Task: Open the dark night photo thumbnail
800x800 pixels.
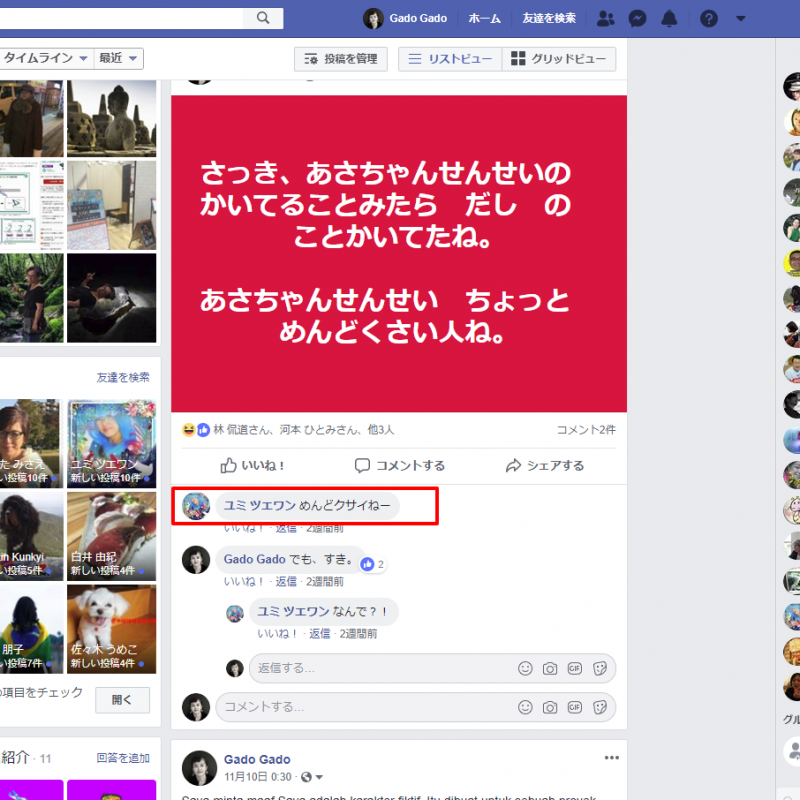Action: [x=112, y=298]
